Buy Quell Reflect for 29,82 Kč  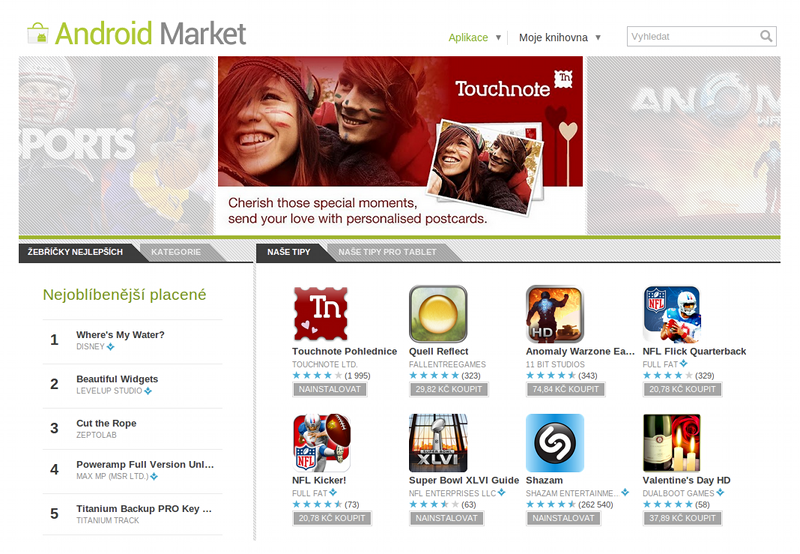(x=448, y=389)
